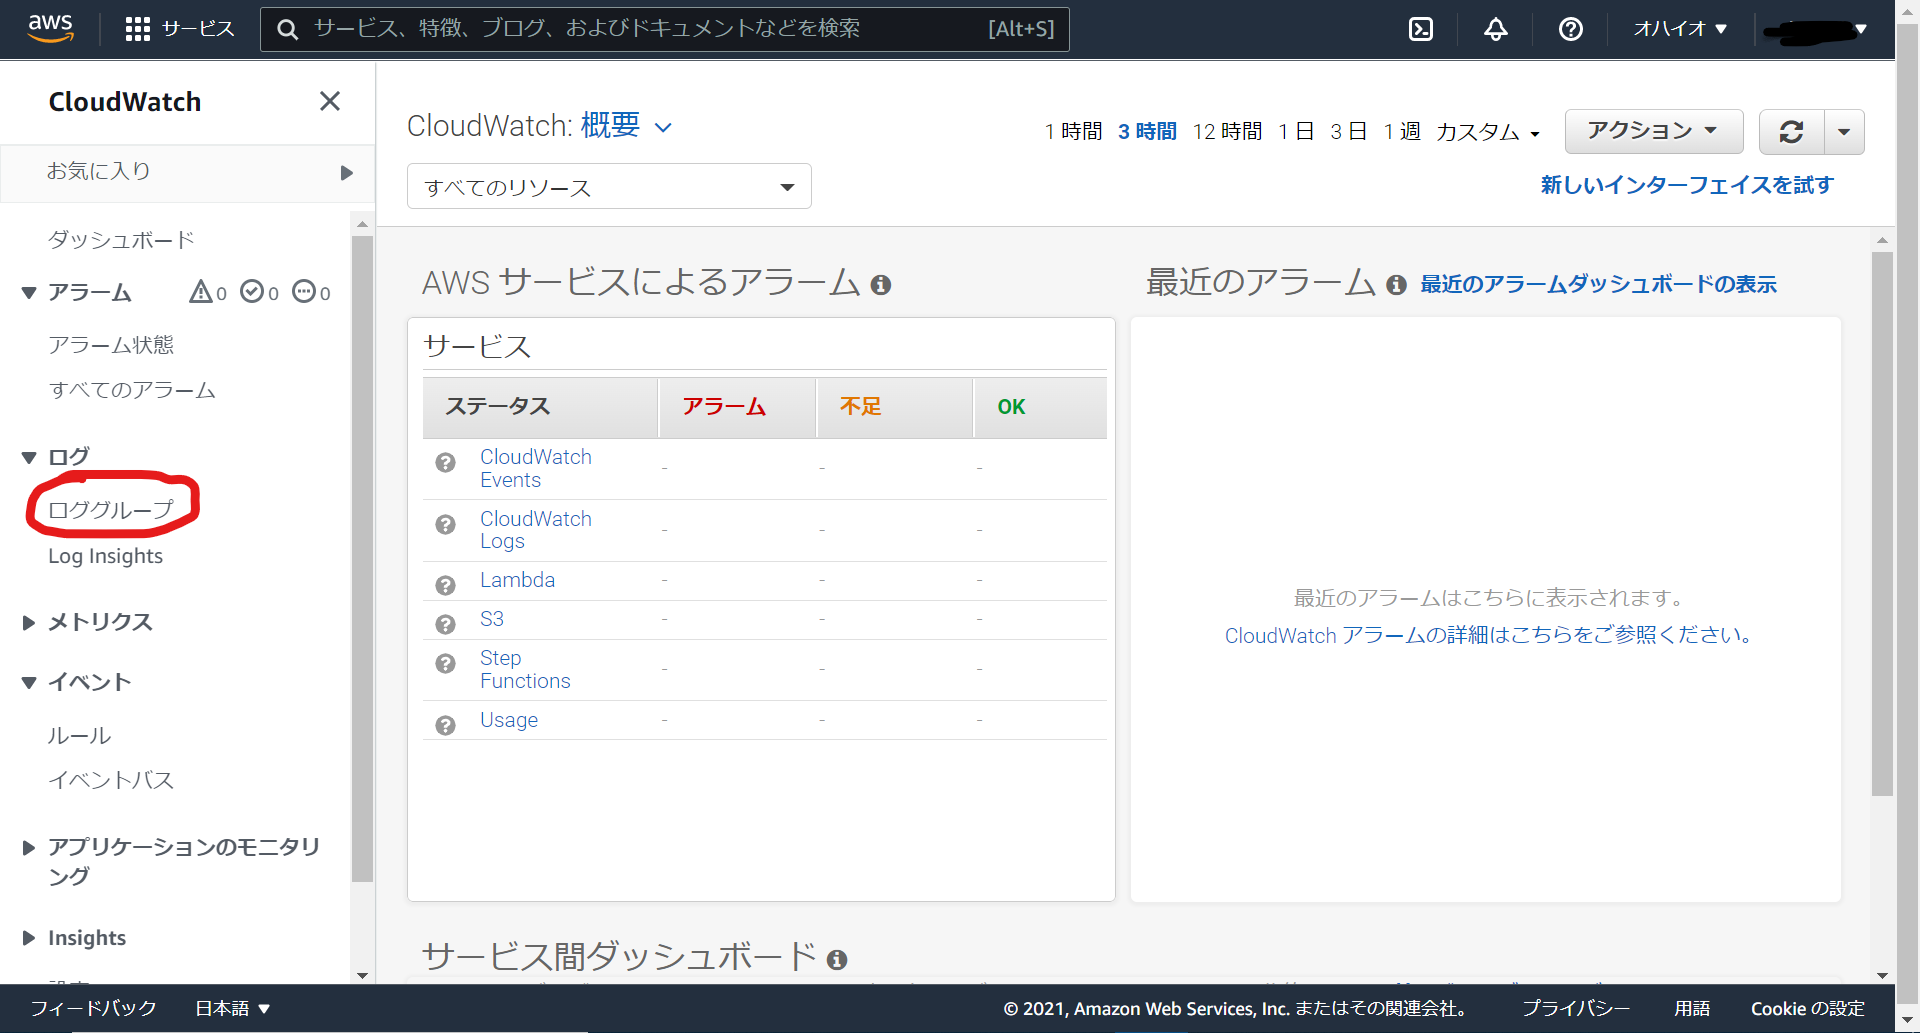Click the main content vertical scrollbar

pyautogui.click(x=1882, y=523)
